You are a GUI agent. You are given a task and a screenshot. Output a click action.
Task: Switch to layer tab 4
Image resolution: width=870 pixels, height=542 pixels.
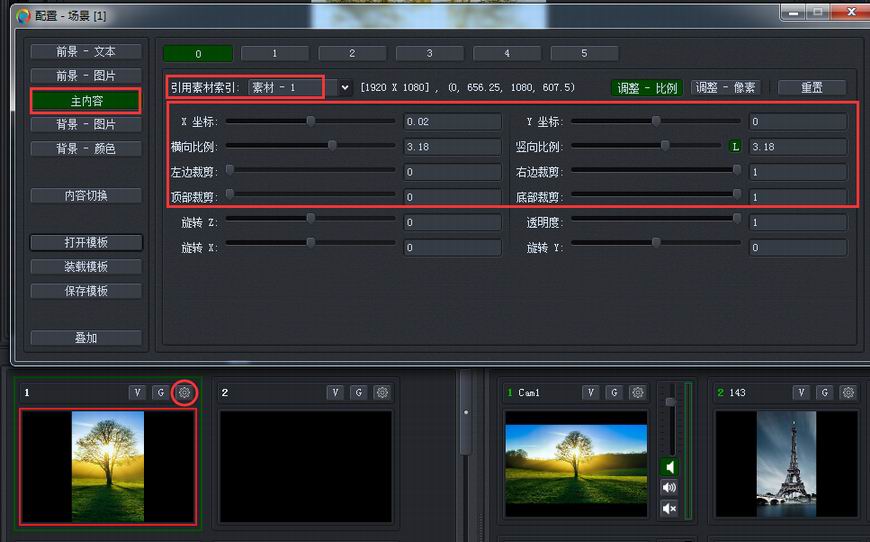point(507,54)
